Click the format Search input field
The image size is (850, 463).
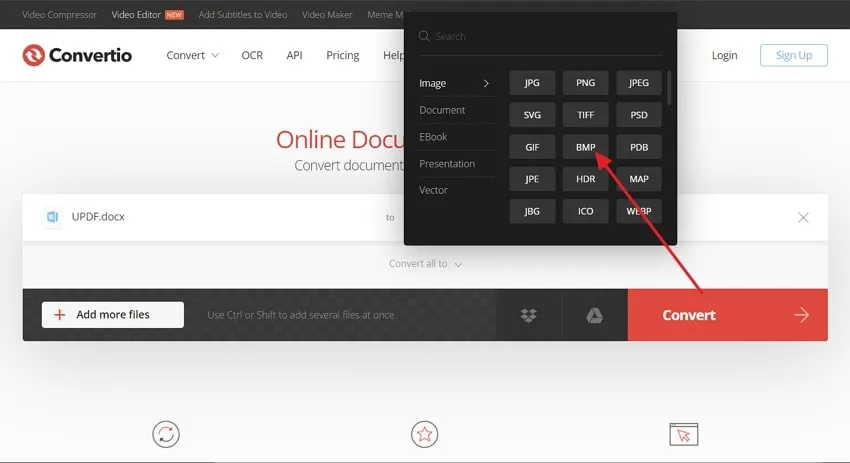pyautogui.click(x=548, y=36)
